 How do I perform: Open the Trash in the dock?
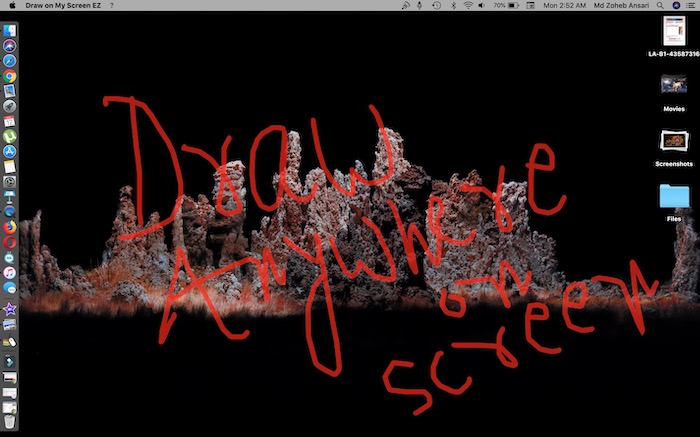click(x=9, y=407)
